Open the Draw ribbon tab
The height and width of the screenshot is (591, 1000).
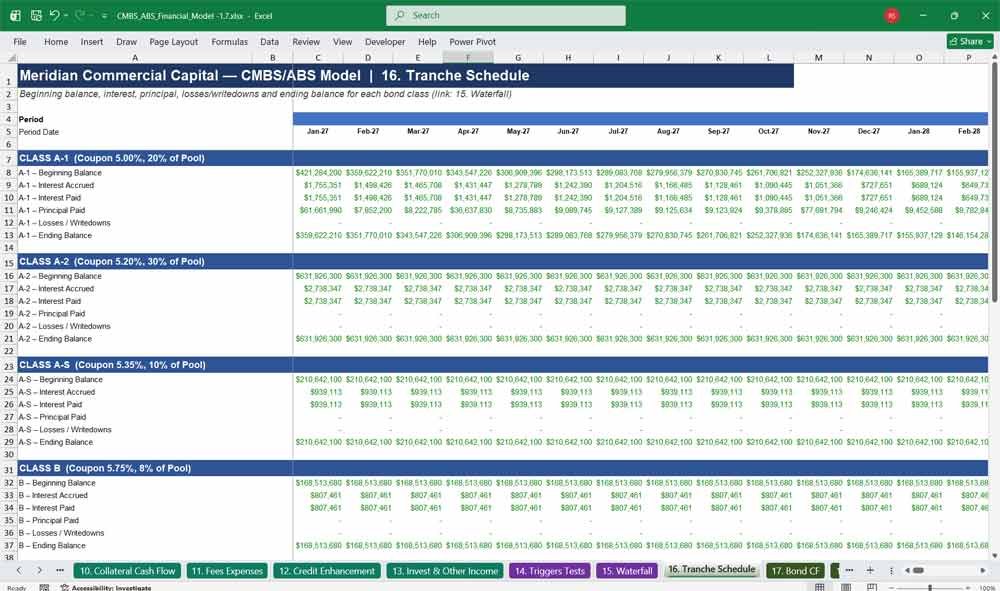[x=126, y=41]
